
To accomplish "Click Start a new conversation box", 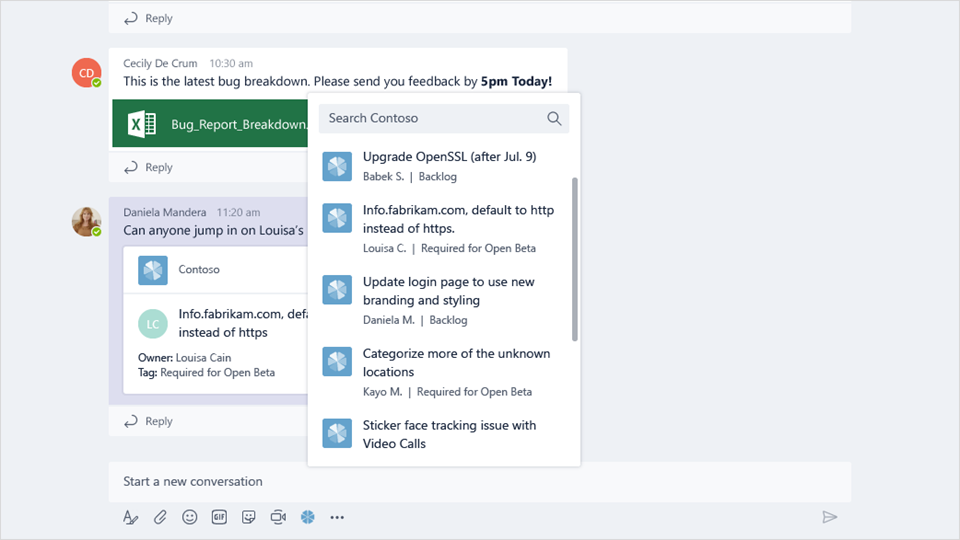I will [480, 481].
